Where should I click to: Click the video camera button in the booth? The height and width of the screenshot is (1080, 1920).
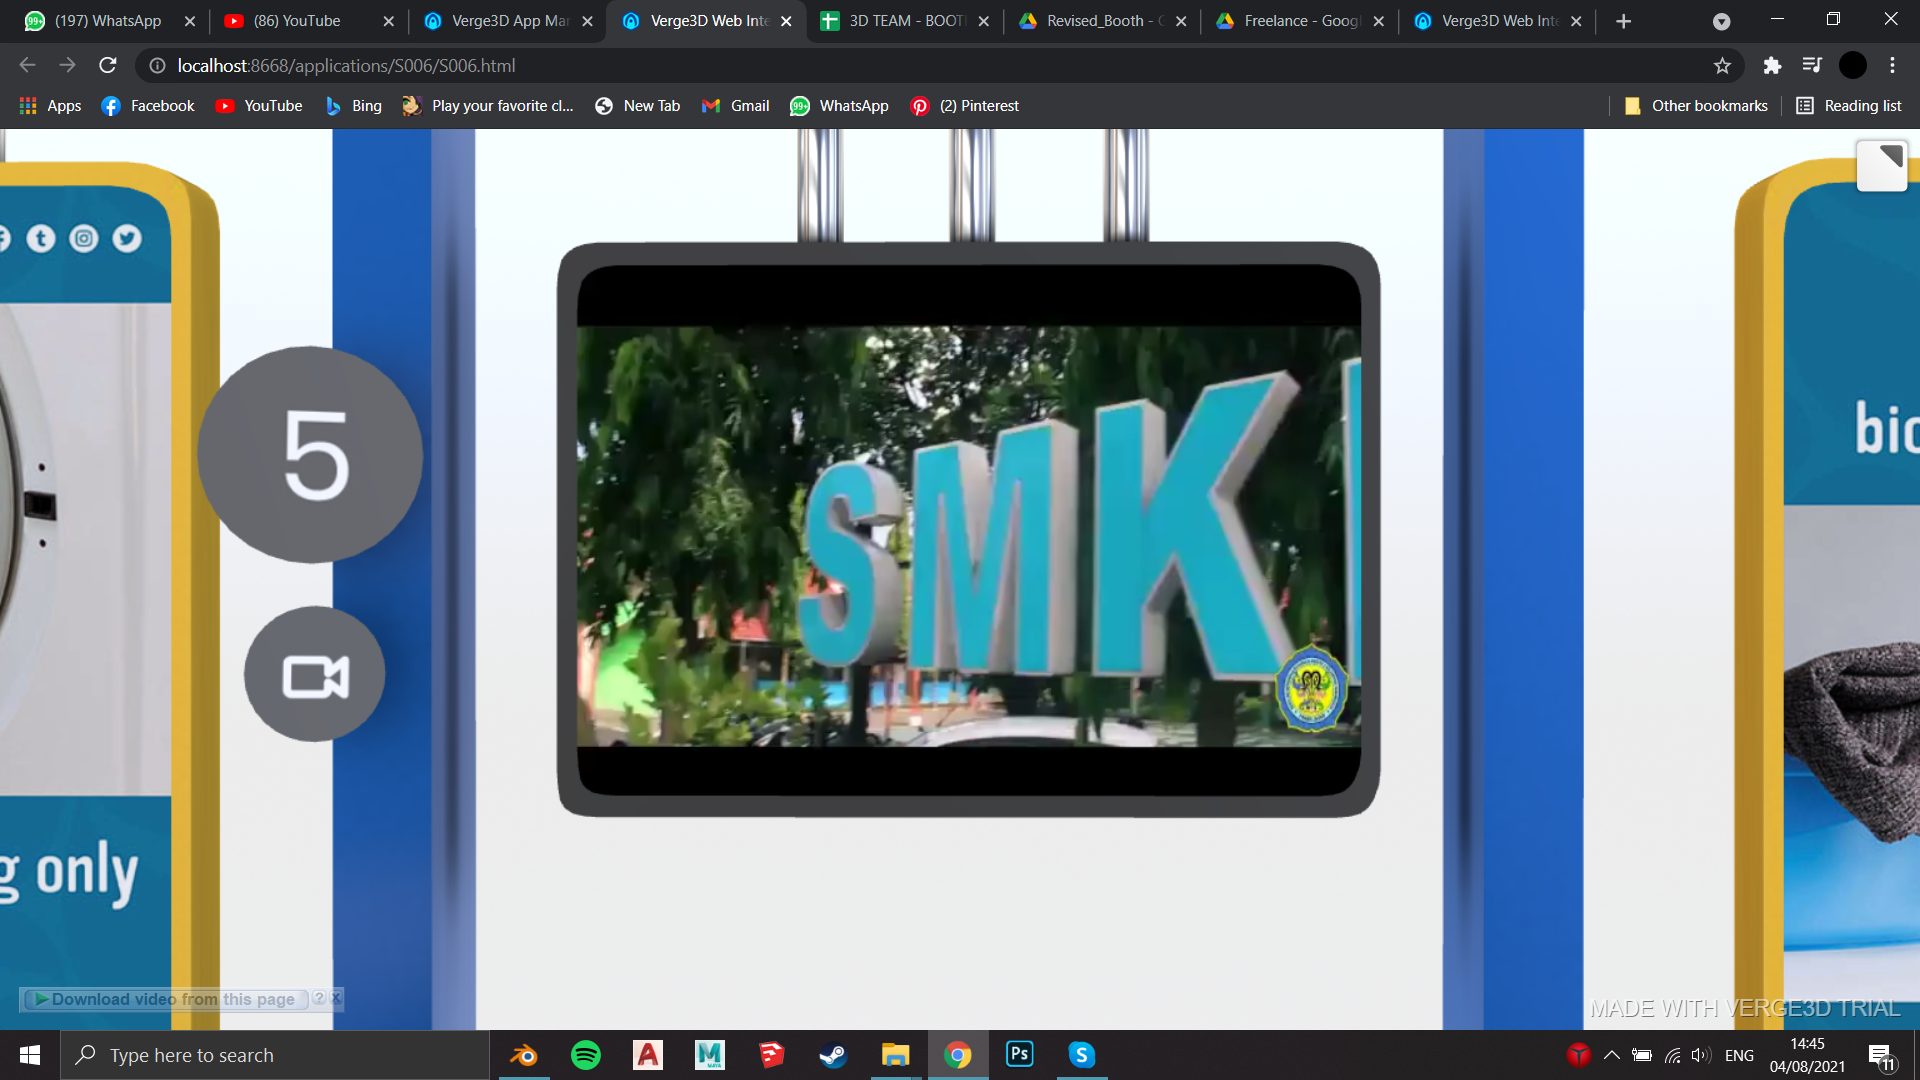315,675
